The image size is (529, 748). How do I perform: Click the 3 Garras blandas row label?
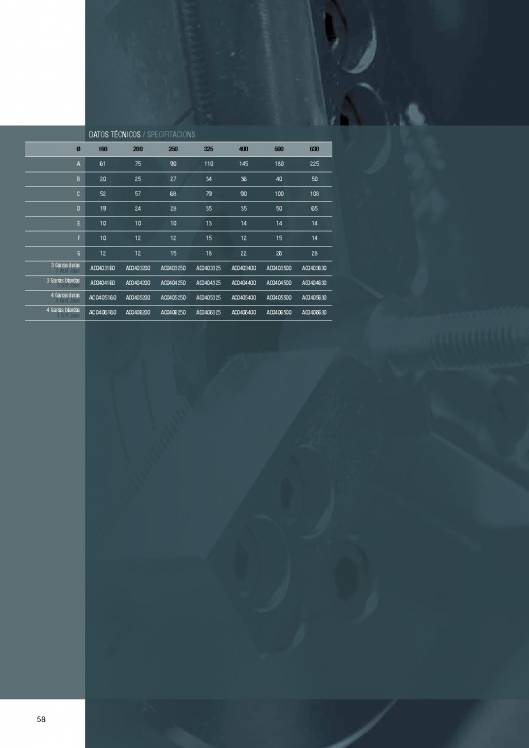coord(63,280)
